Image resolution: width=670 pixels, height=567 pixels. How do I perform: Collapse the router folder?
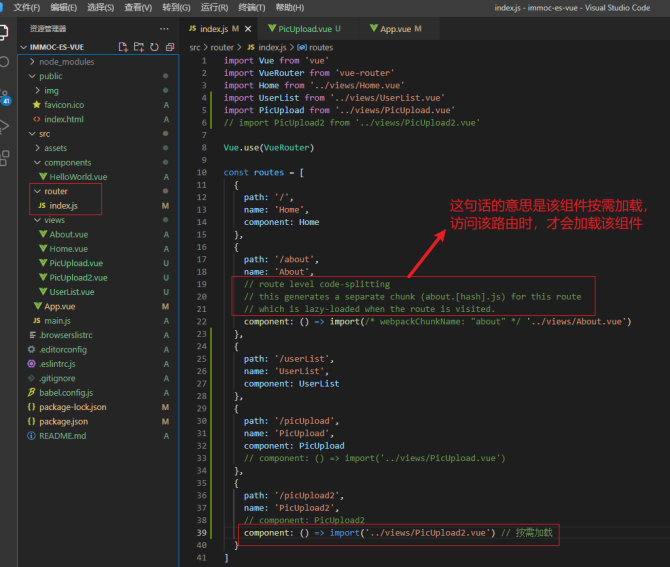37,191
